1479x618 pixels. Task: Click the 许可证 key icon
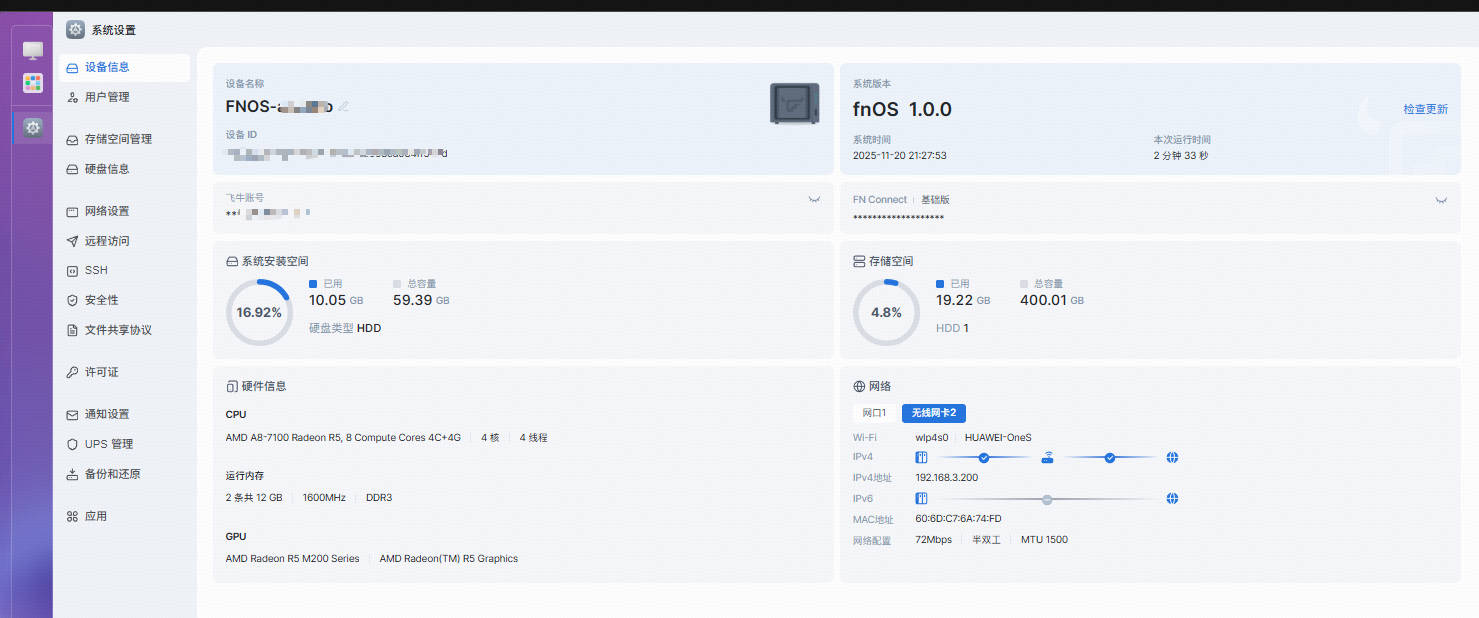(72, 372)
